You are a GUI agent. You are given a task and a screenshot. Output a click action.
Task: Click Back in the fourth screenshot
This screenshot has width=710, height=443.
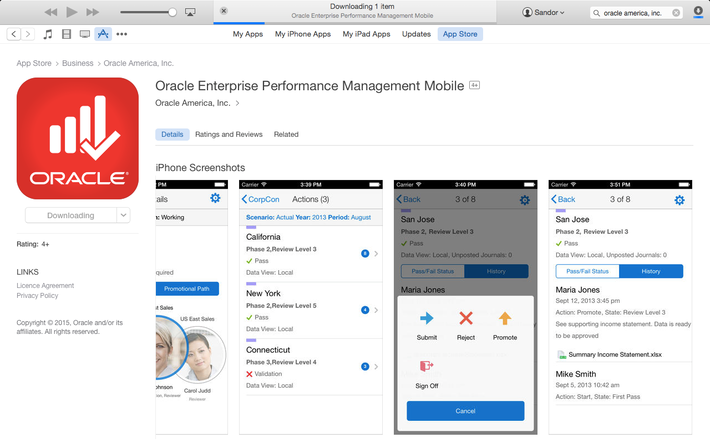pos(563,199)
